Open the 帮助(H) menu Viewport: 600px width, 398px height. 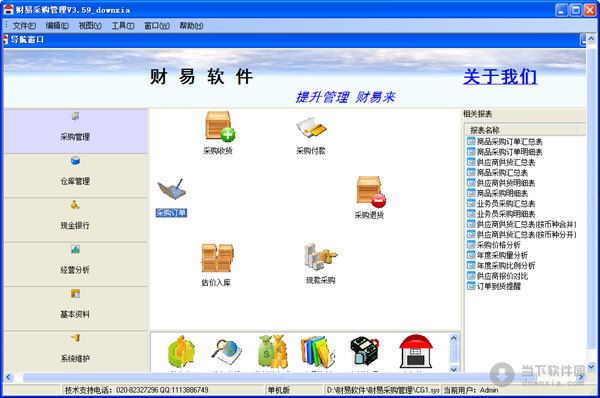coord(191,26)
